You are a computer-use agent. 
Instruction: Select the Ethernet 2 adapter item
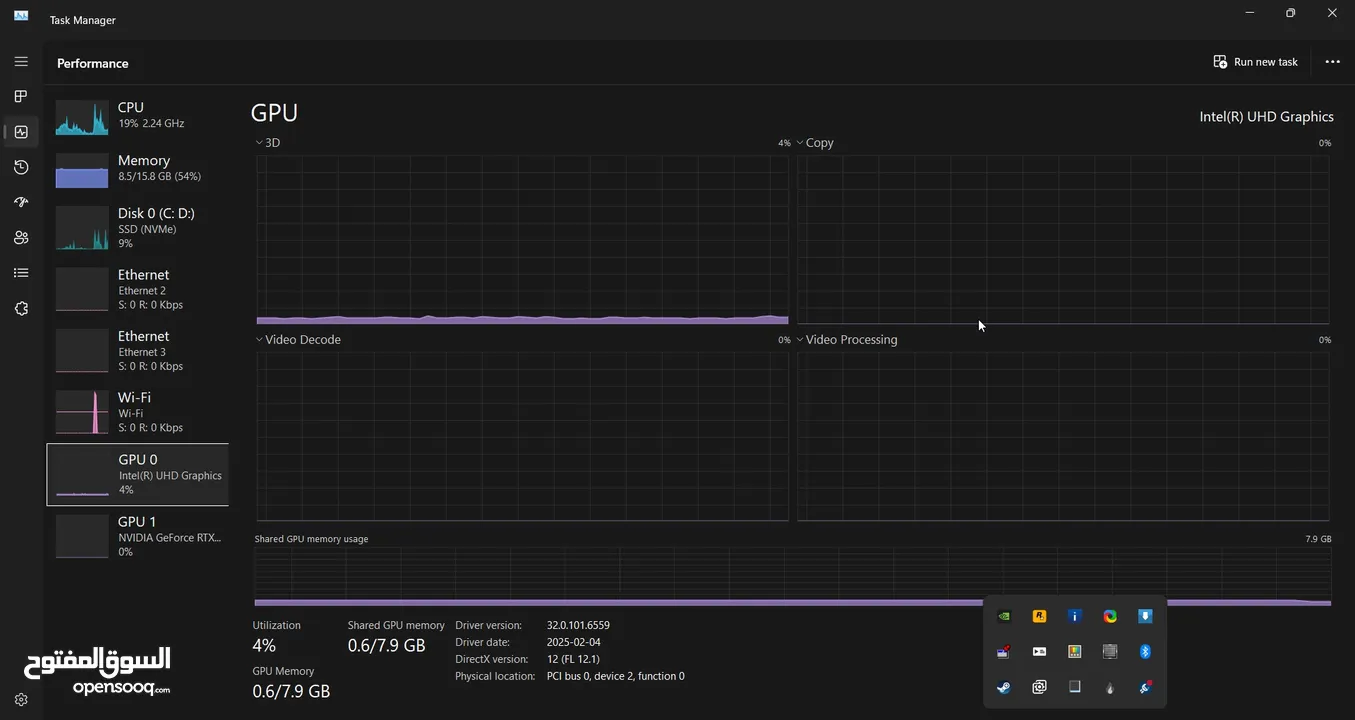(x=138, y=289)
